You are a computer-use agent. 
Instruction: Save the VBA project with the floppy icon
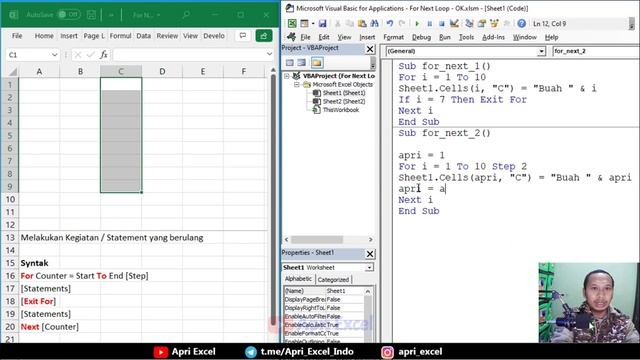pyautogui.click(x=322, y=24)
